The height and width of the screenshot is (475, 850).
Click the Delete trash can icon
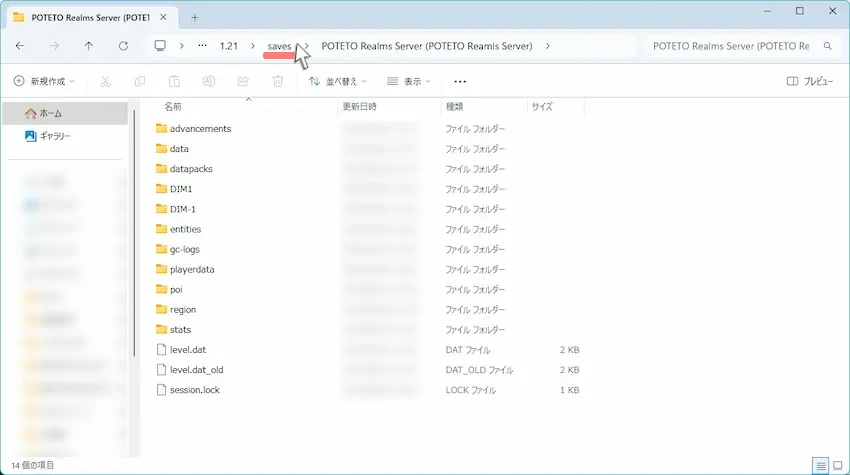click(x=278, y=81)
